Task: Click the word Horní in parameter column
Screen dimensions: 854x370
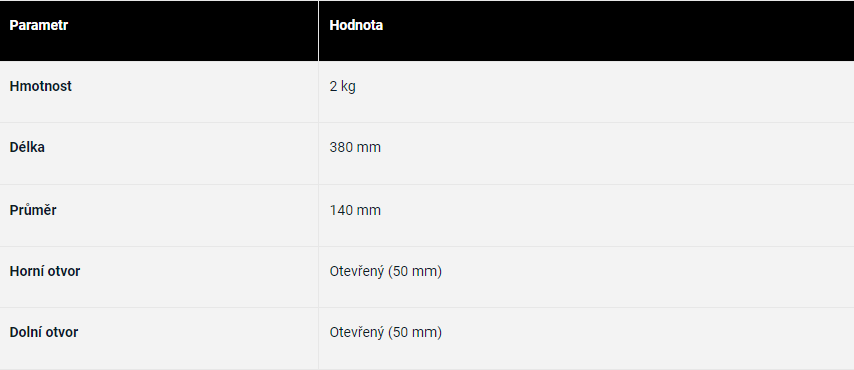Action: [x=25, y=271]
